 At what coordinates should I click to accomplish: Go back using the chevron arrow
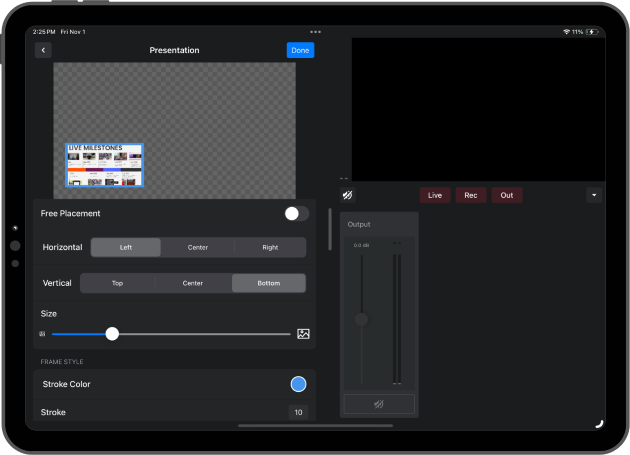pos(43,50)
